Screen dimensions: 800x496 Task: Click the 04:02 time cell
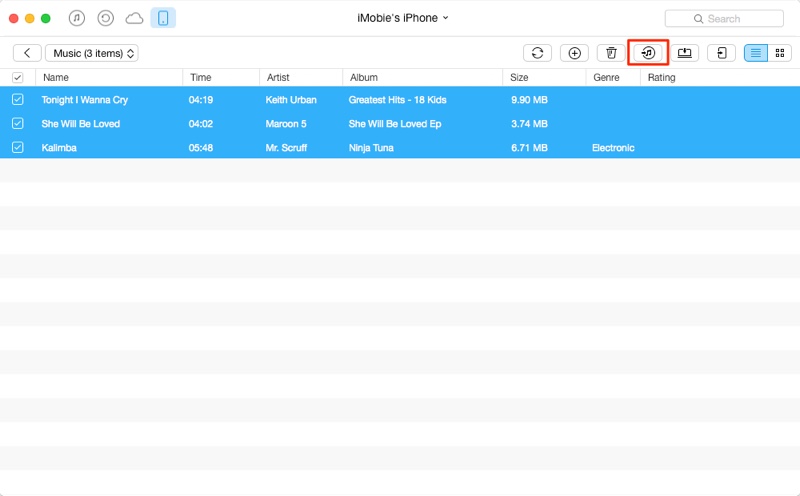[201, 123]
